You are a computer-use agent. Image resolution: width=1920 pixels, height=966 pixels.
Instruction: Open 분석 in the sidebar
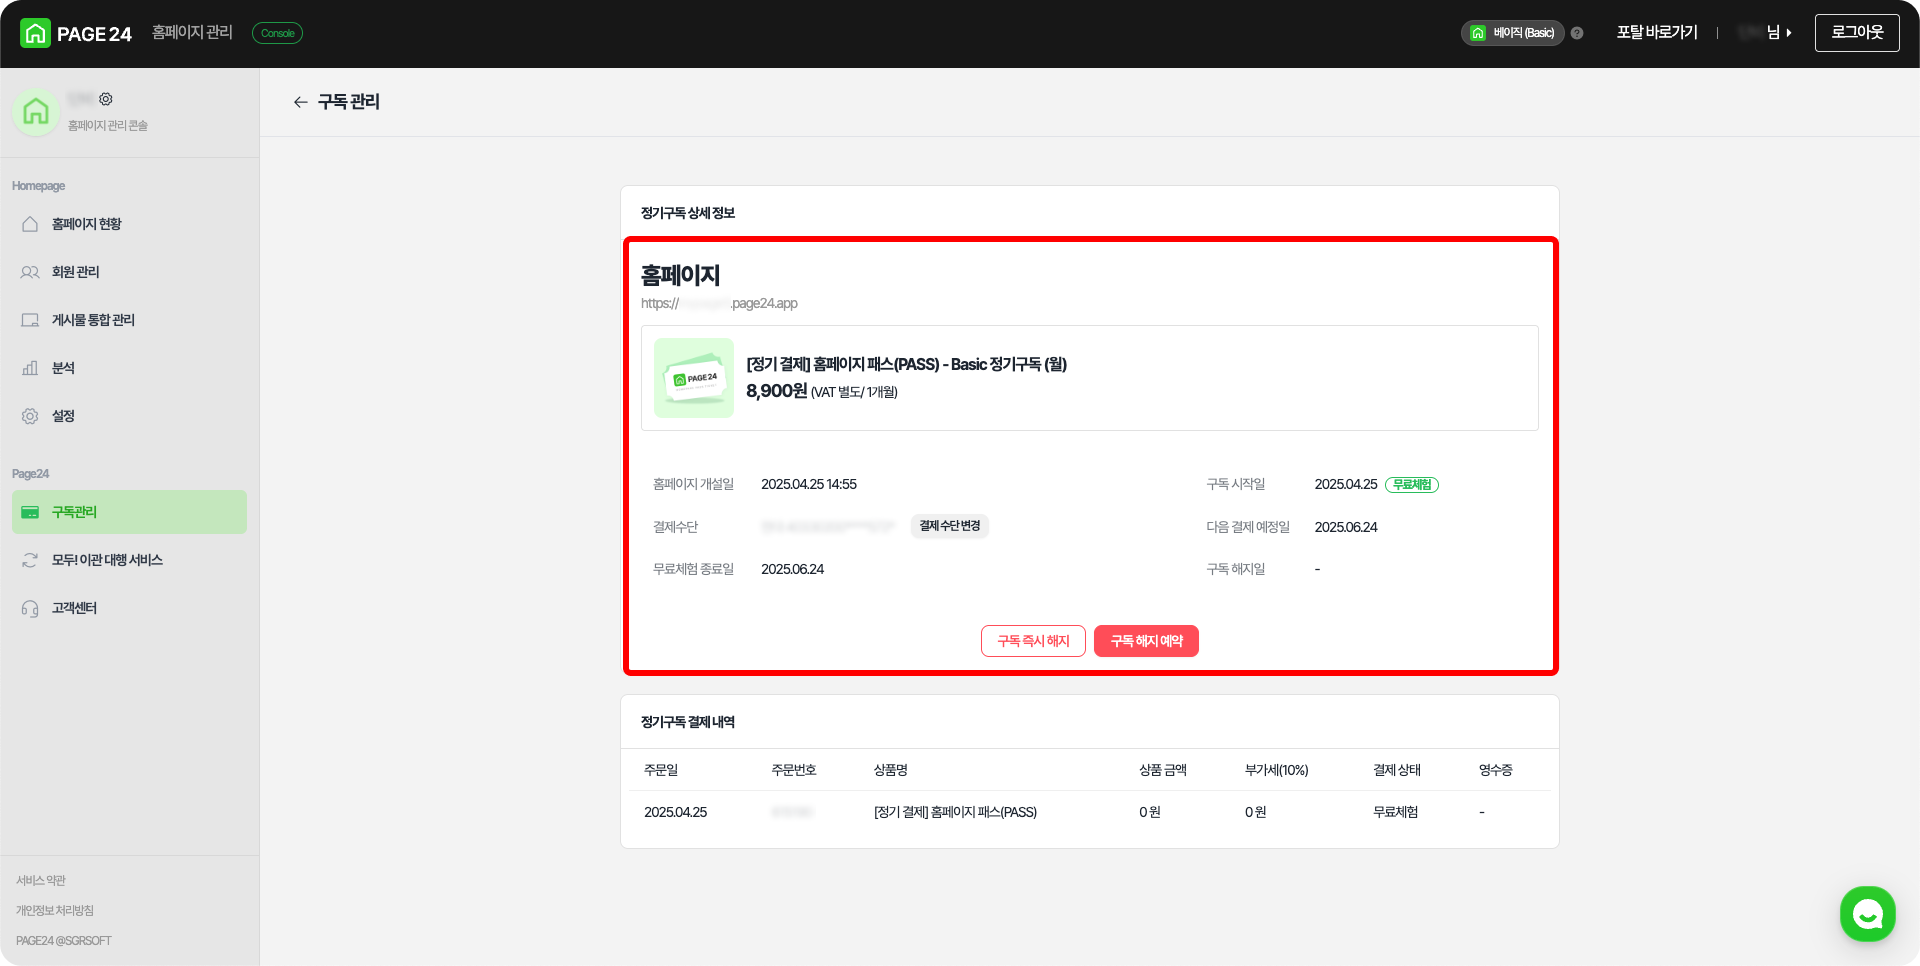[x=130, y=368]
